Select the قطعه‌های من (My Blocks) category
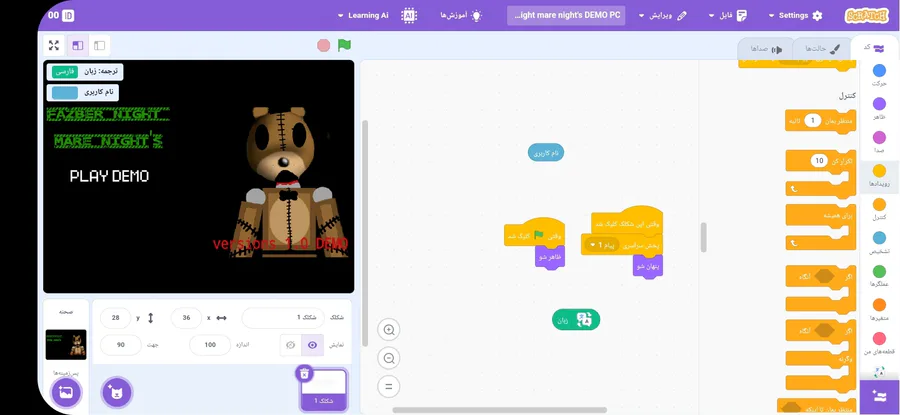The width and height of the screenshot is (900, 415). (879, 343)
